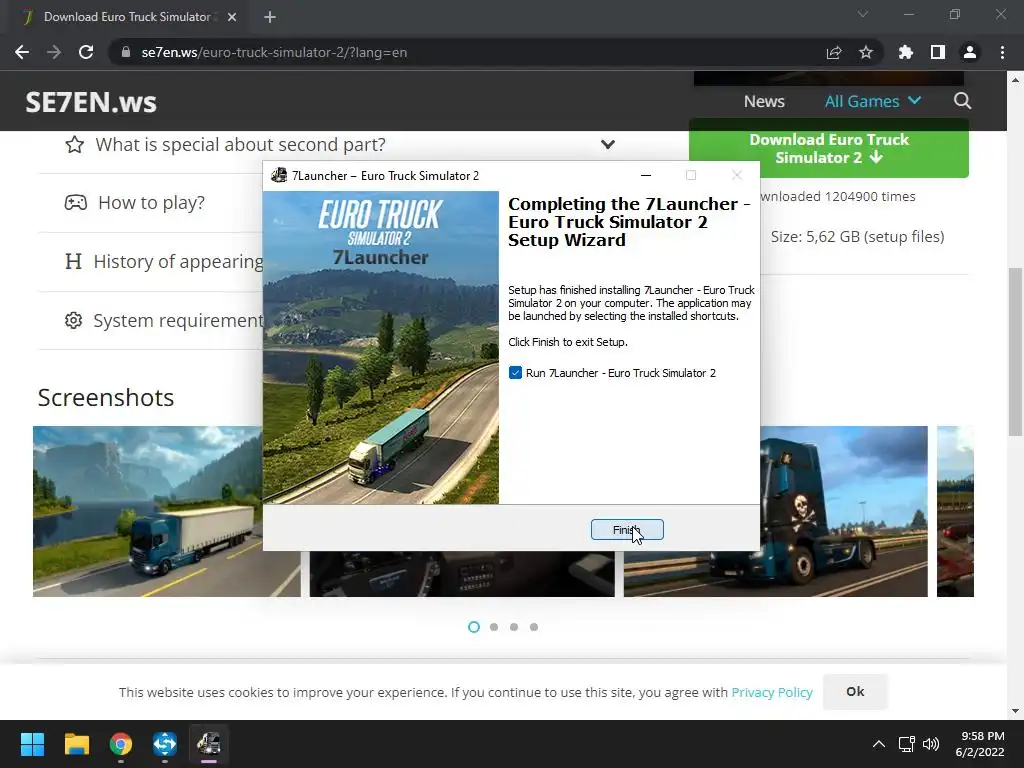
Task: Accept cookies with Ok button
Action: pyautogui.click(x=855, y=692)
